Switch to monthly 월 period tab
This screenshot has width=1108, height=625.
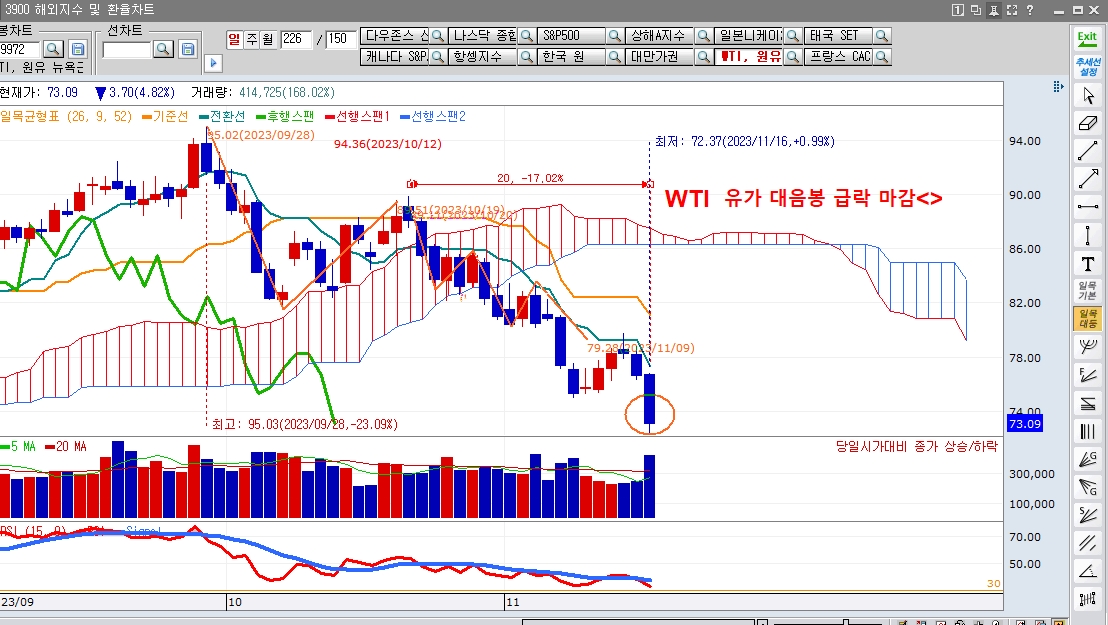267,39
